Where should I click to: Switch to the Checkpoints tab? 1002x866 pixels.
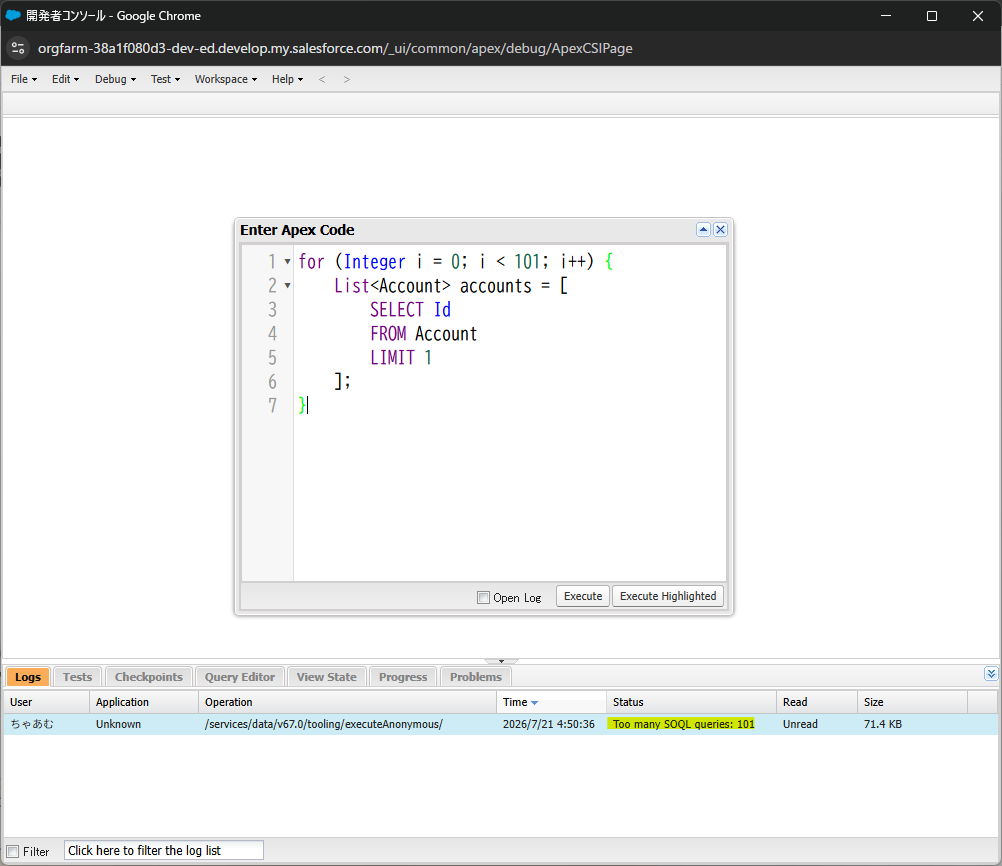pos(148,677)
